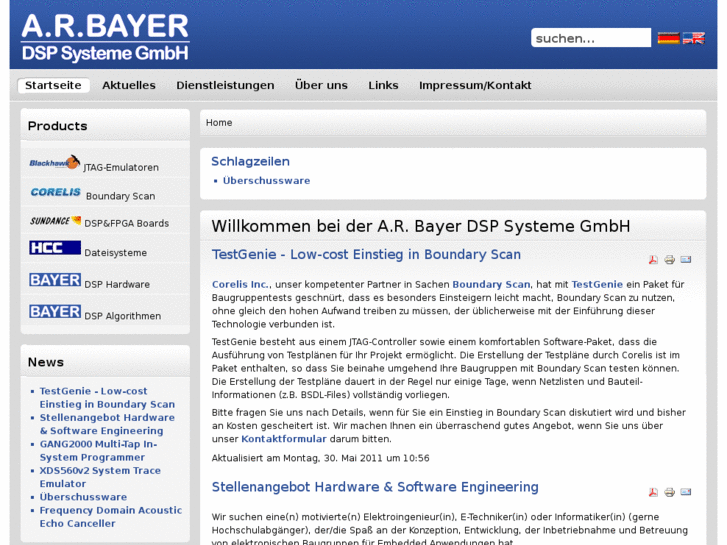Email the TestGenie article

click(x=686, y=260)
